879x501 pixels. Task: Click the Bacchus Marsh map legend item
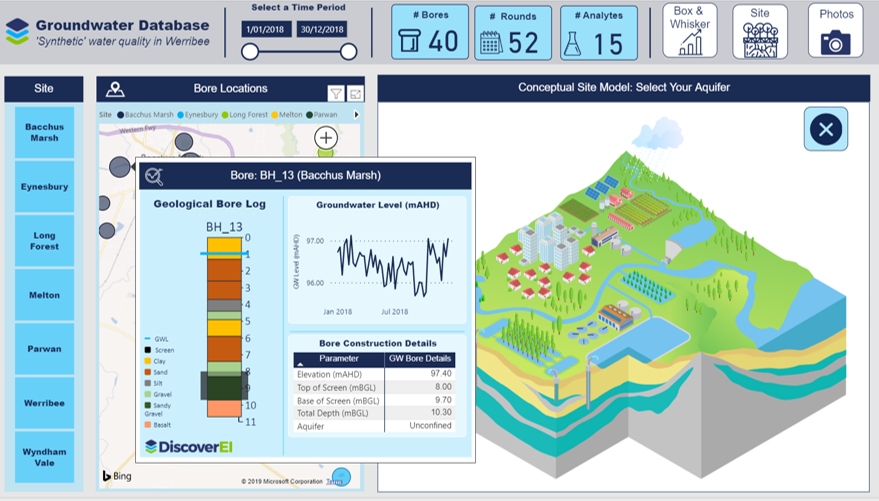point(145,114)
